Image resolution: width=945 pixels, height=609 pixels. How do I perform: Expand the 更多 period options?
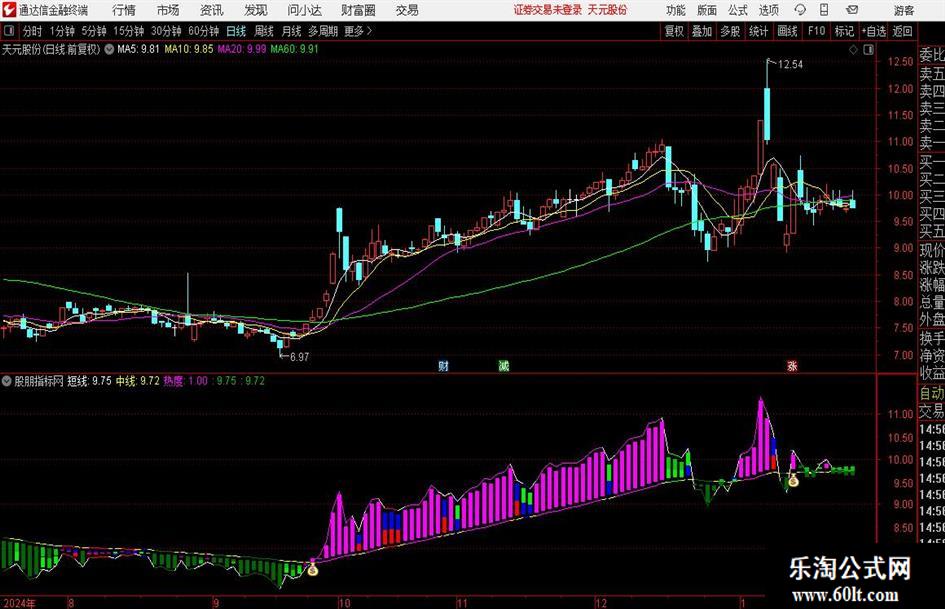[x=358, y=31]
